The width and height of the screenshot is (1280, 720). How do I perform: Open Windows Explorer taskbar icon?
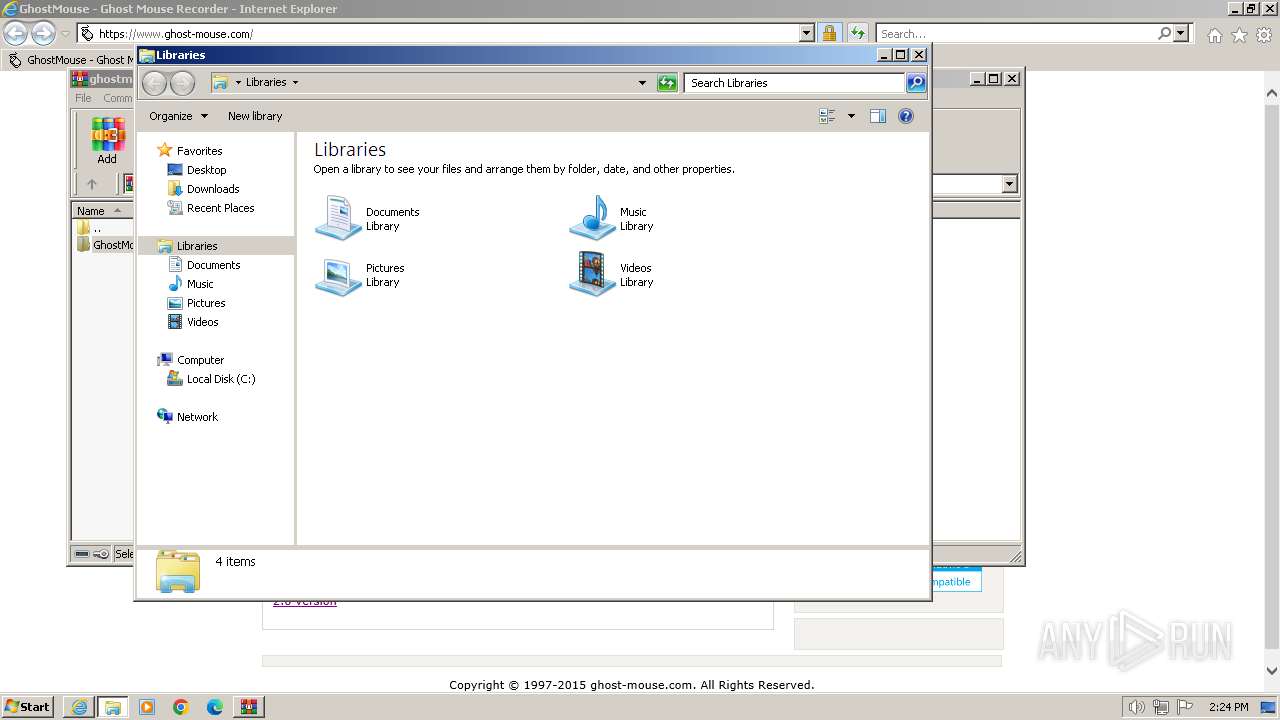point(113,707)
